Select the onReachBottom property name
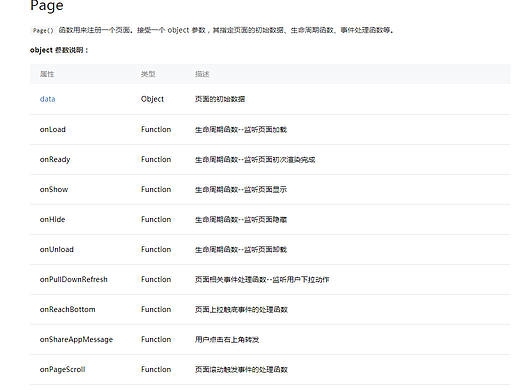 (67, 309)
